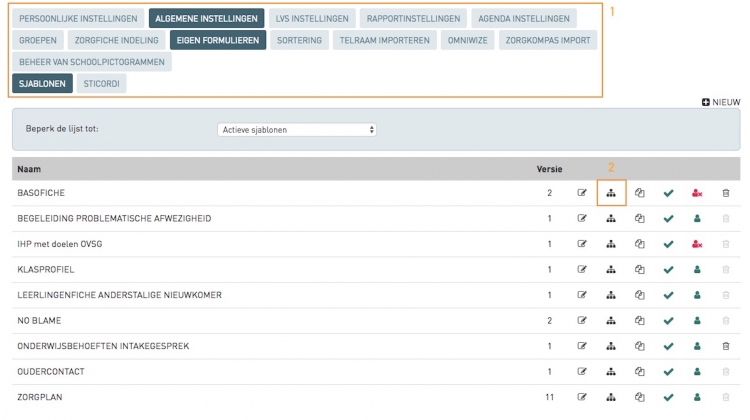Go to the ZORGFICHE INDELING tab

115,40
